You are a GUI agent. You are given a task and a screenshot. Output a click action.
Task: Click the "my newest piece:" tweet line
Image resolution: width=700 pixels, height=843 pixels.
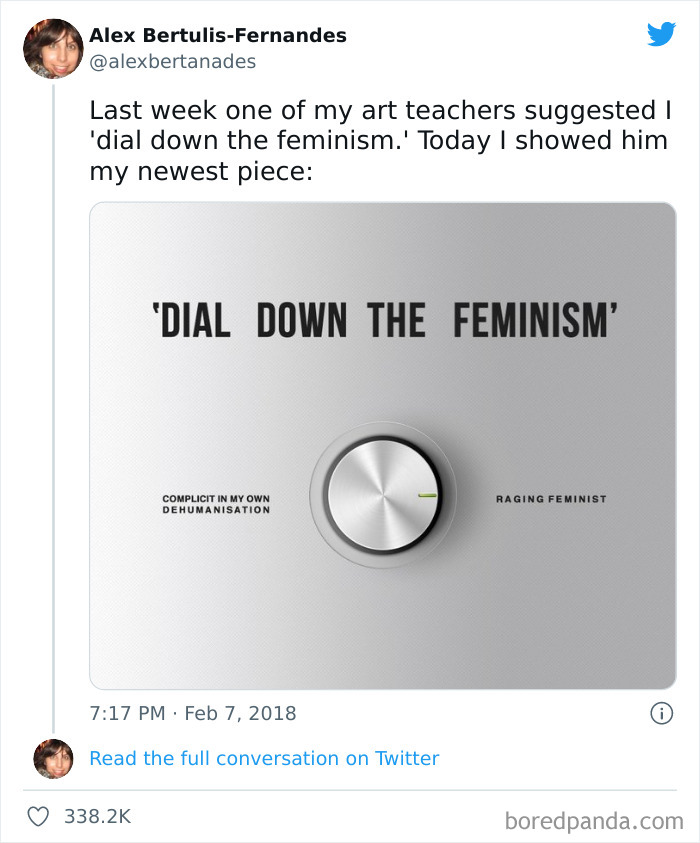click(201, 171)
